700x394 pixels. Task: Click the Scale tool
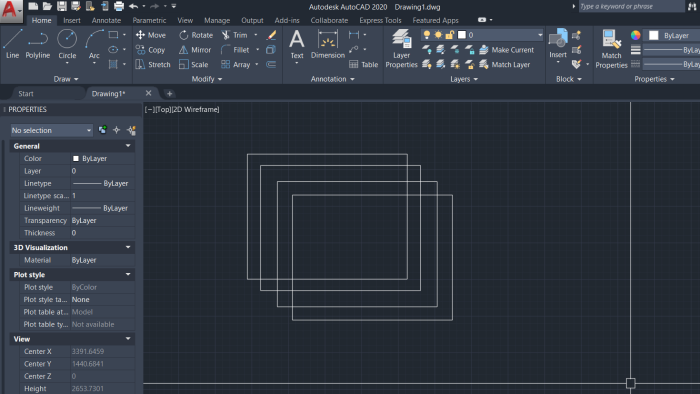pyautogui.click(x=194, y=65)
